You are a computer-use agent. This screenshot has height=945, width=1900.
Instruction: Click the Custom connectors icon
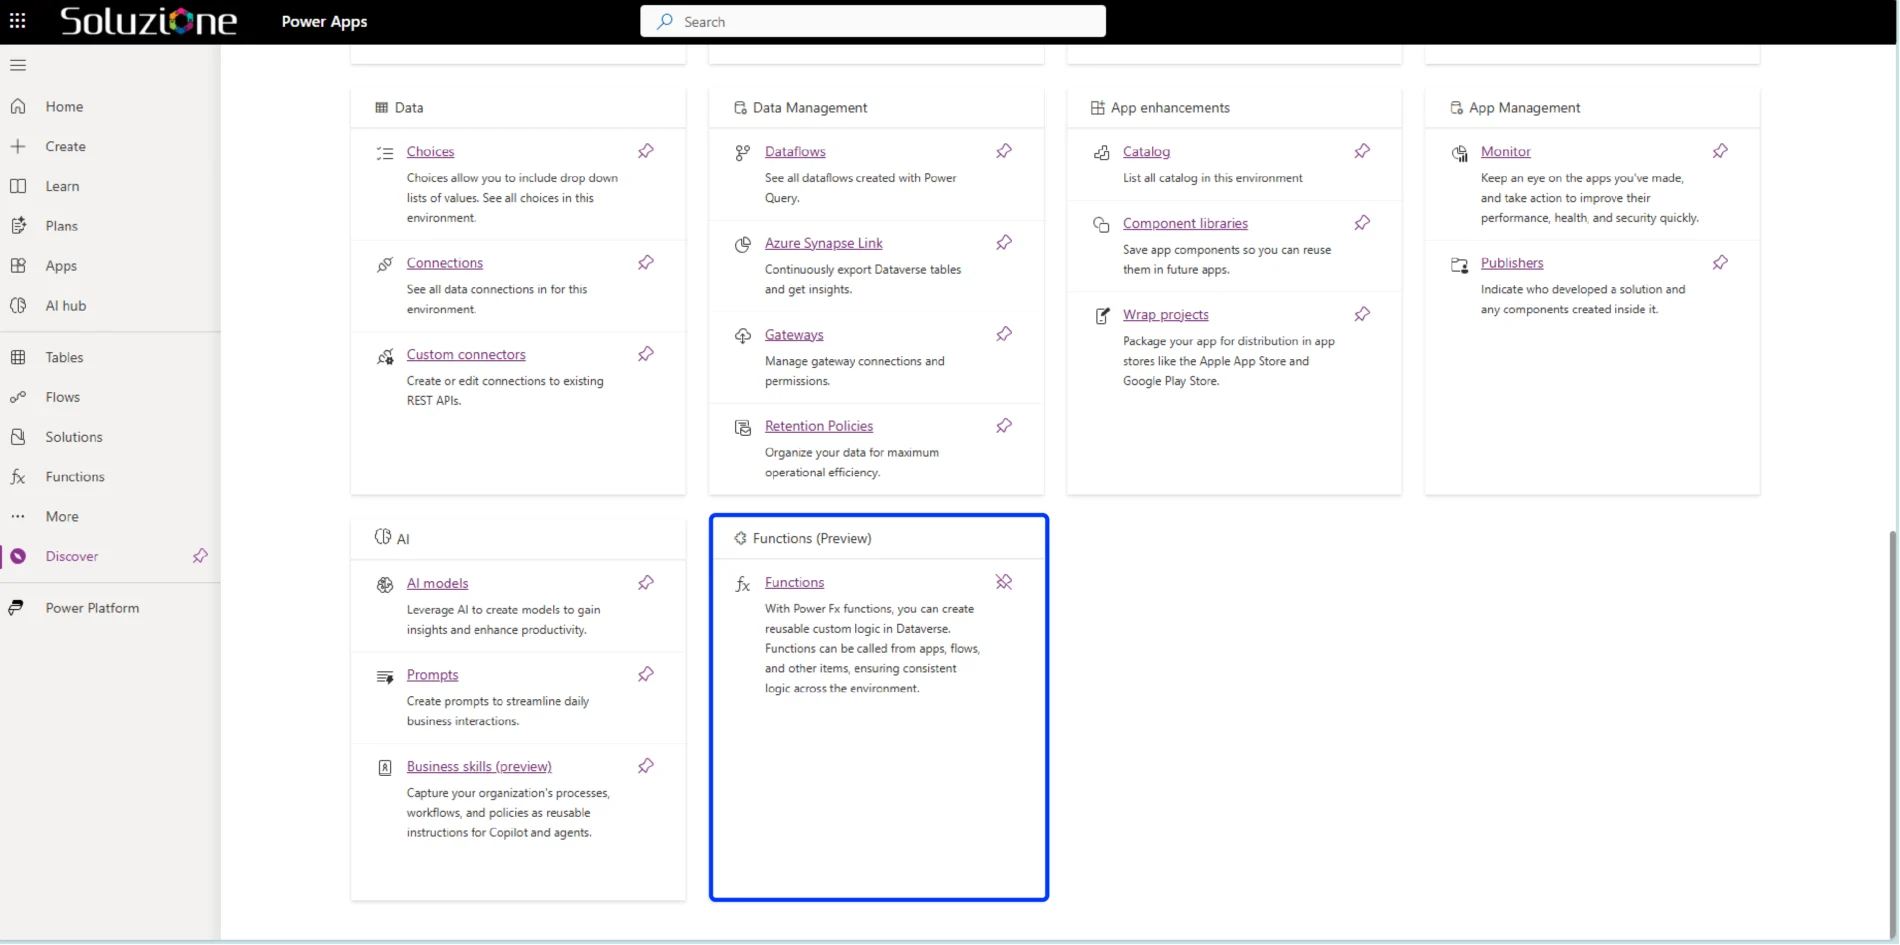pyautogui.click(x=385, y=357)
